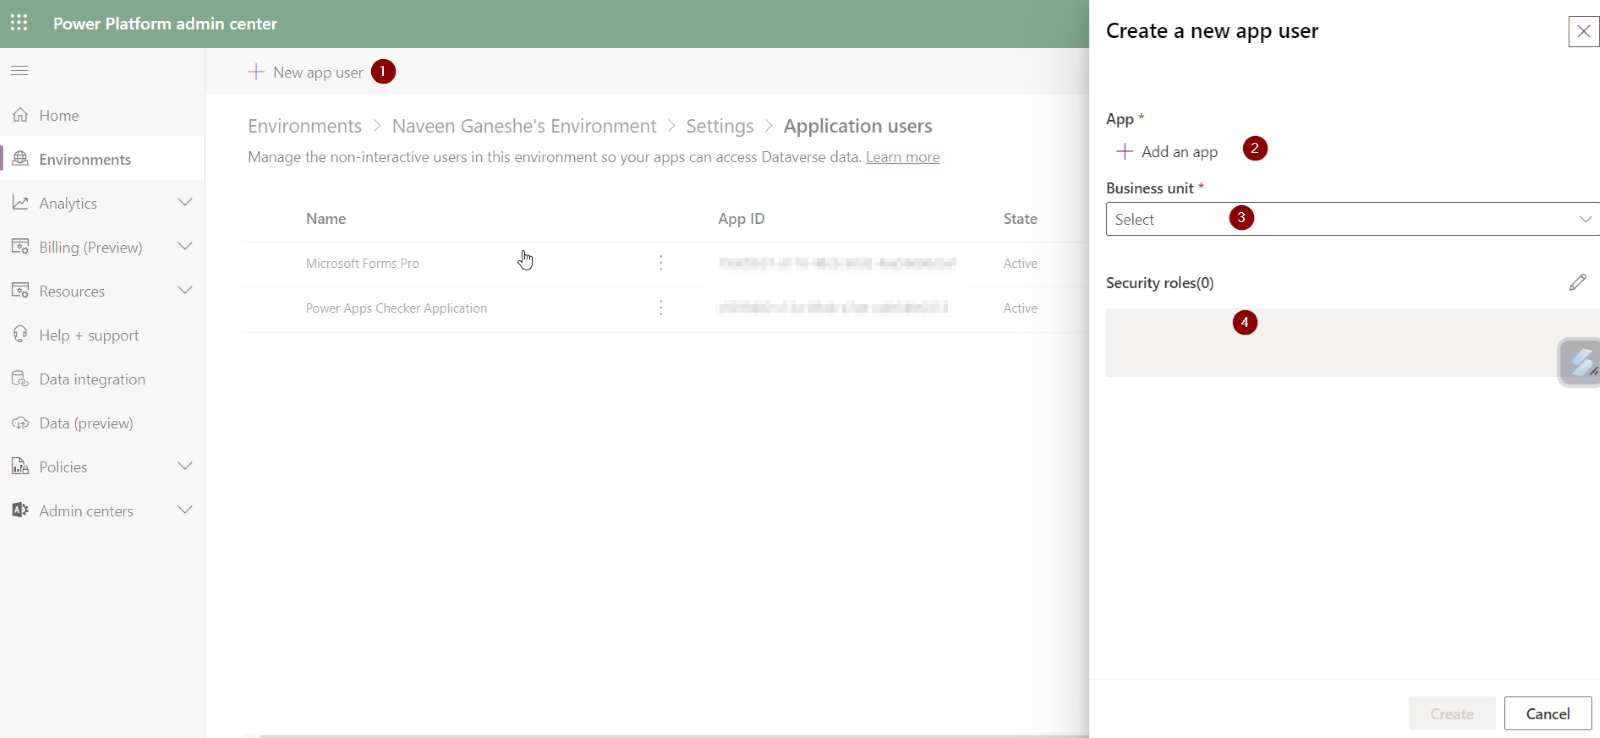
Task: Click blurred App ID of Microsoft Forms Pro
Action: pos(837,263)
